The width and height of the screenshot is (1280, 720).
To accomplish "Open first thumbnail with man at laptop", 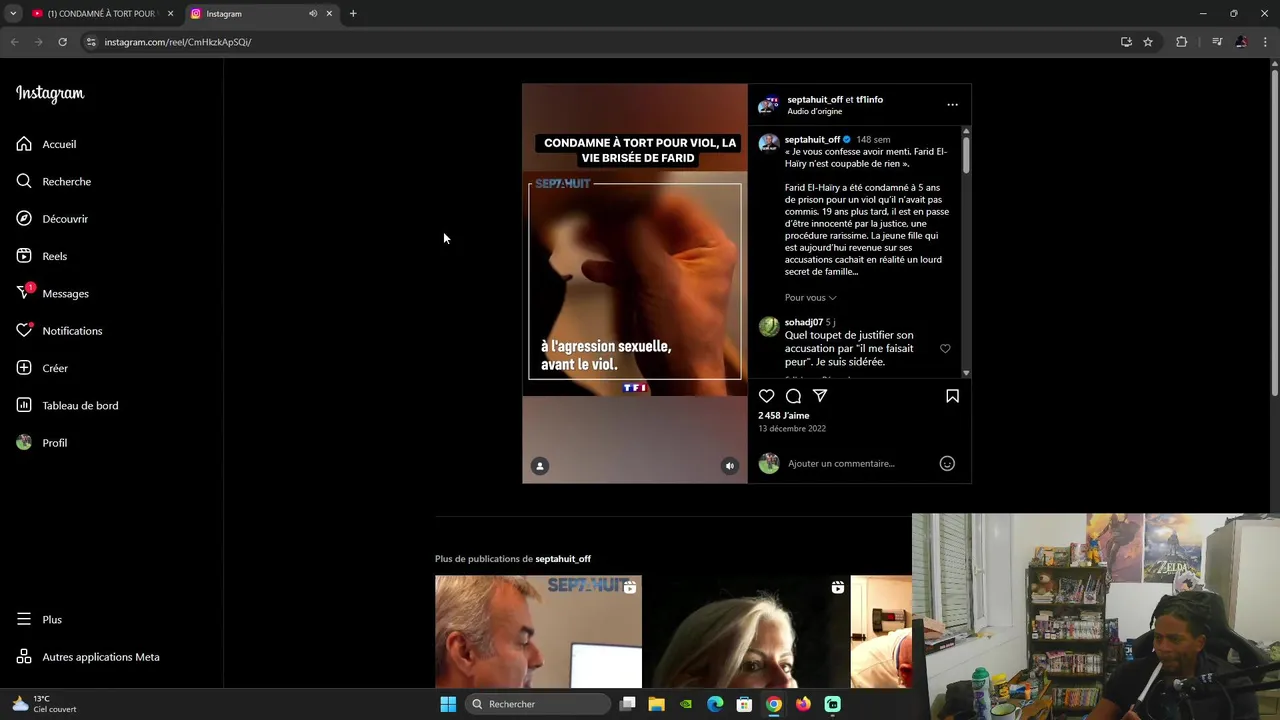I will [x=538, y=632].
